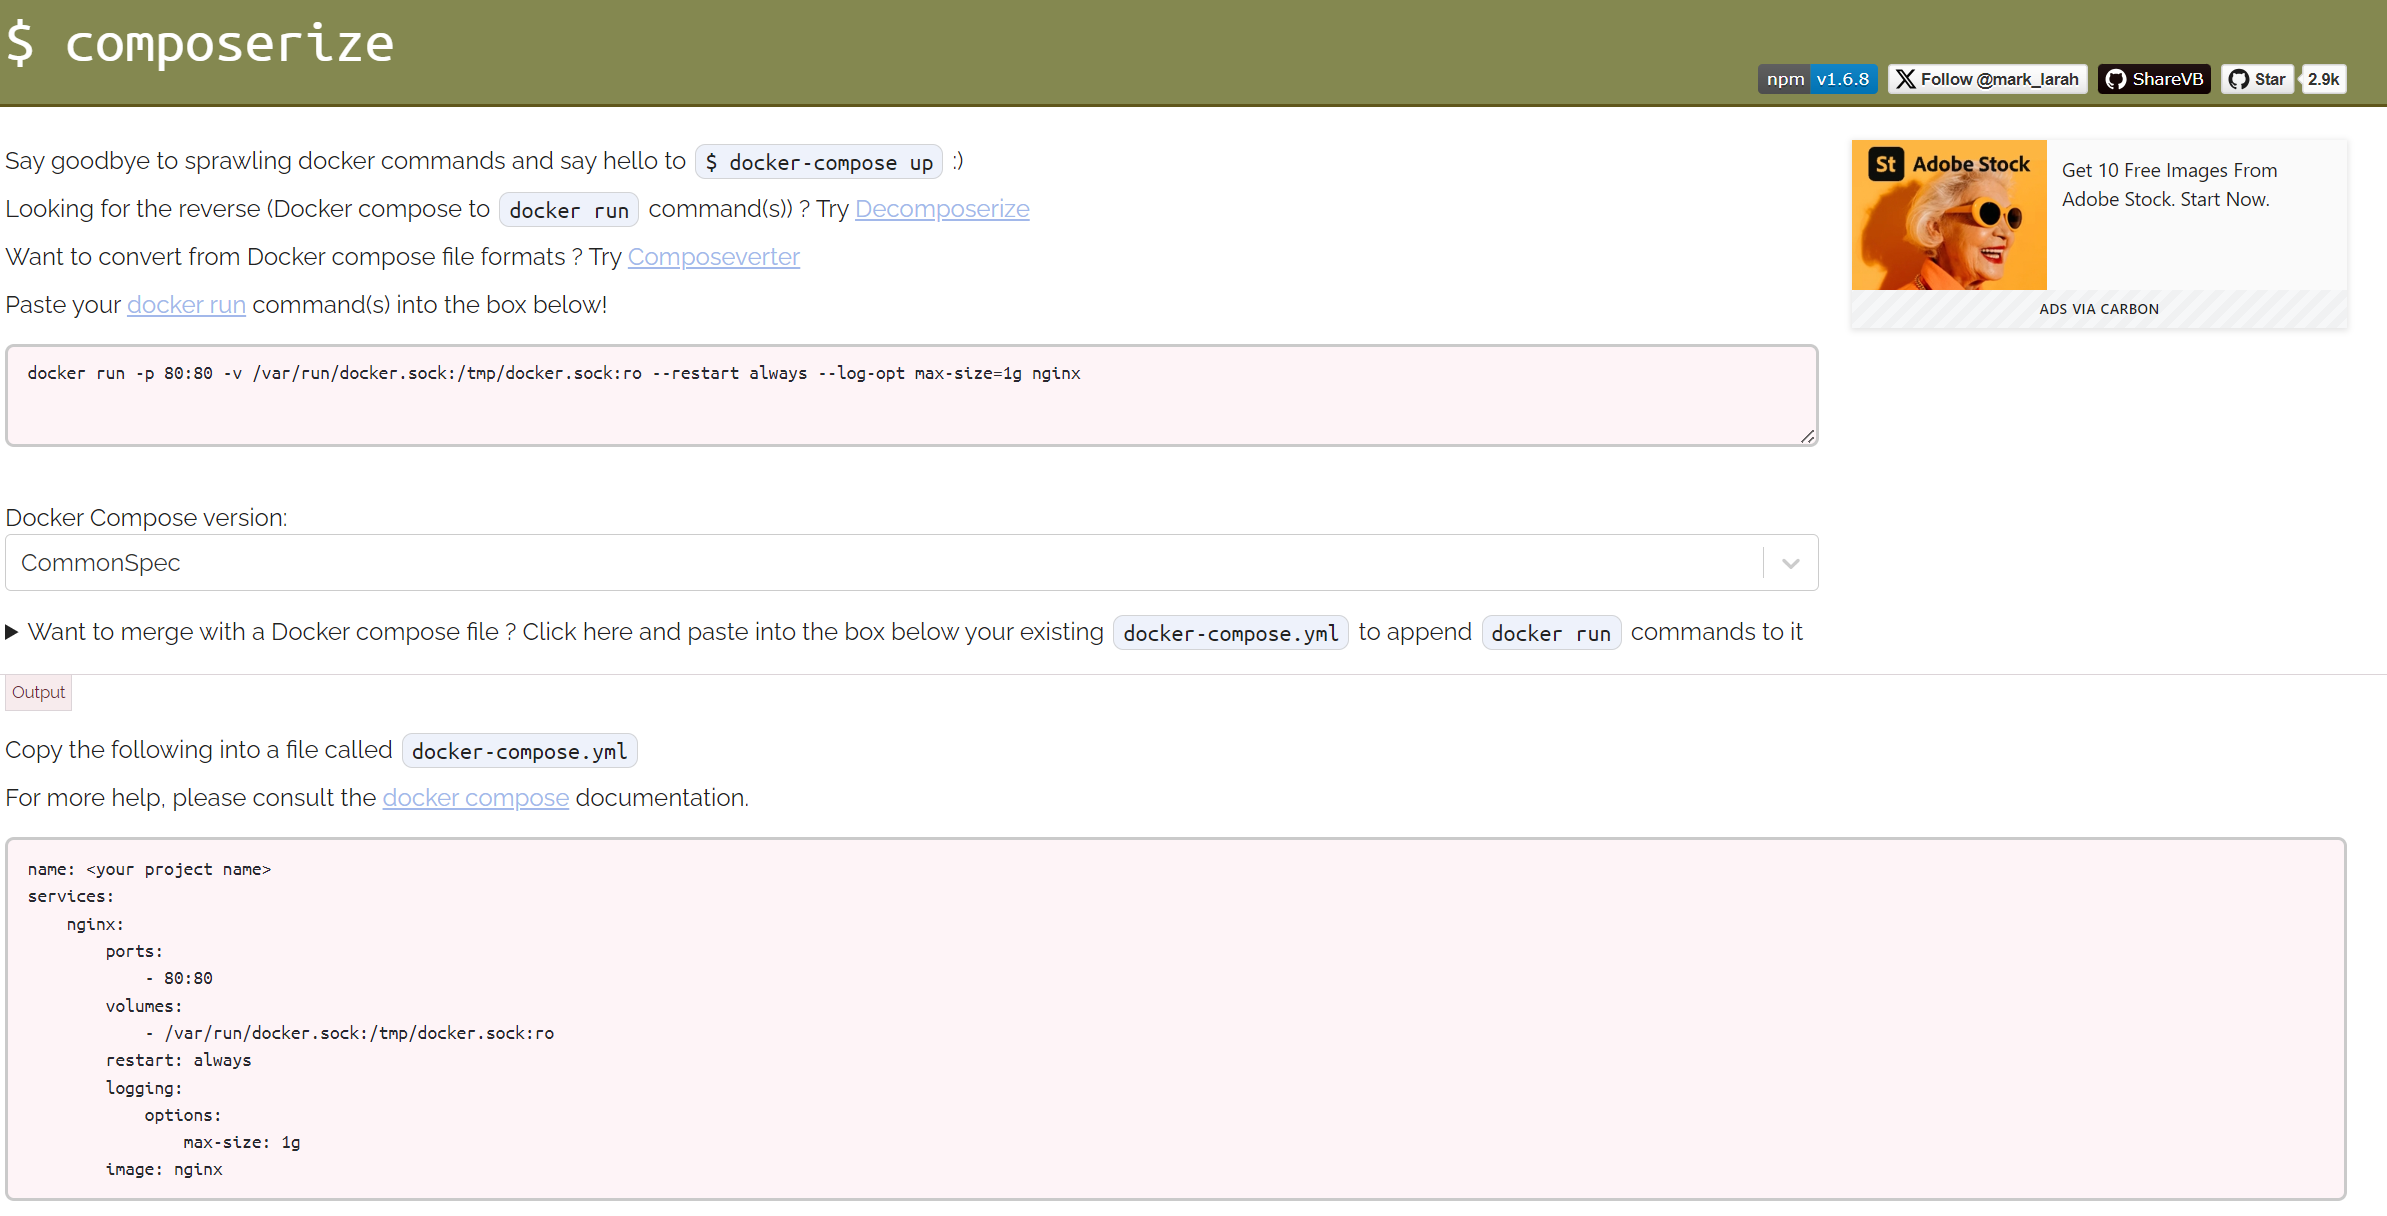This screenshot has width=2387, height=1216.
Task: Follow the docker compose documentation link
Action: (x=475, y=797)
